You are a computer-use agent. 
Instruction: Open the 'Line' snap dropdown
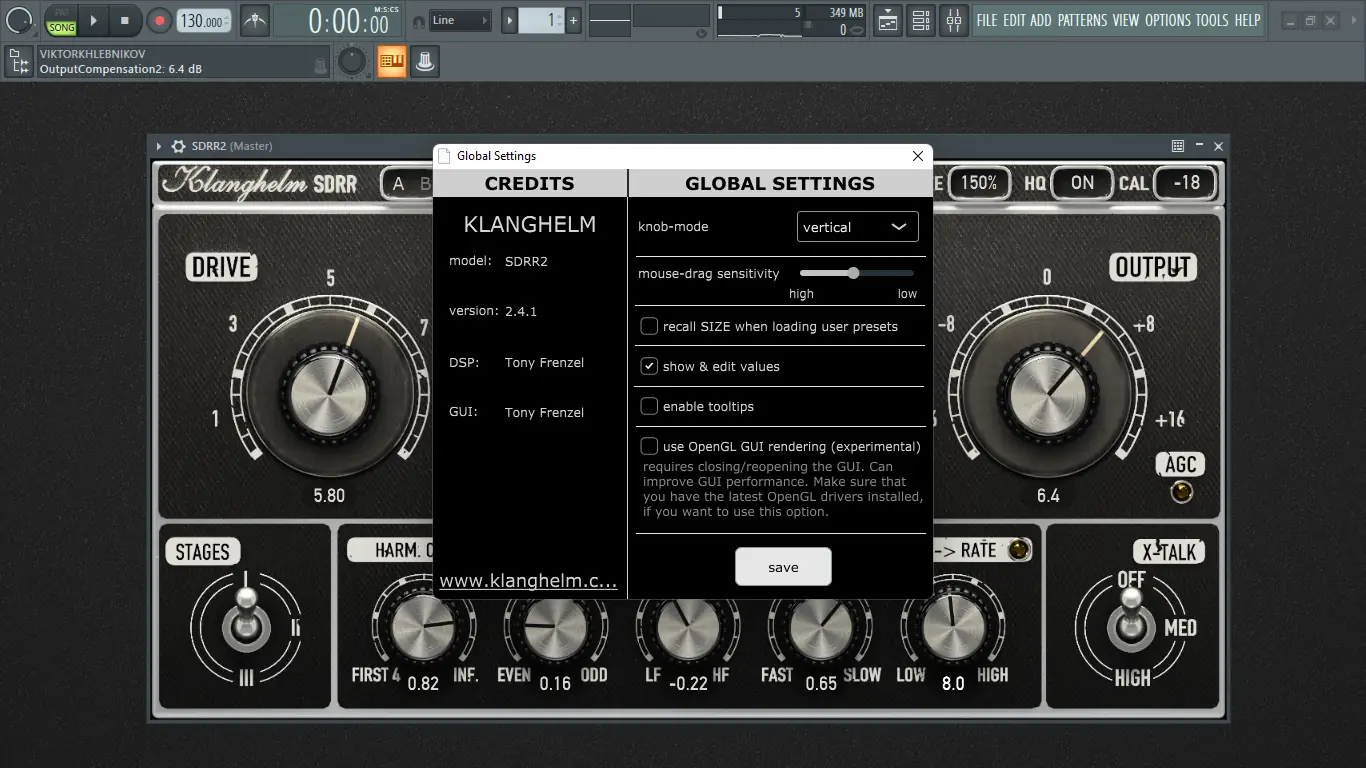461,19
